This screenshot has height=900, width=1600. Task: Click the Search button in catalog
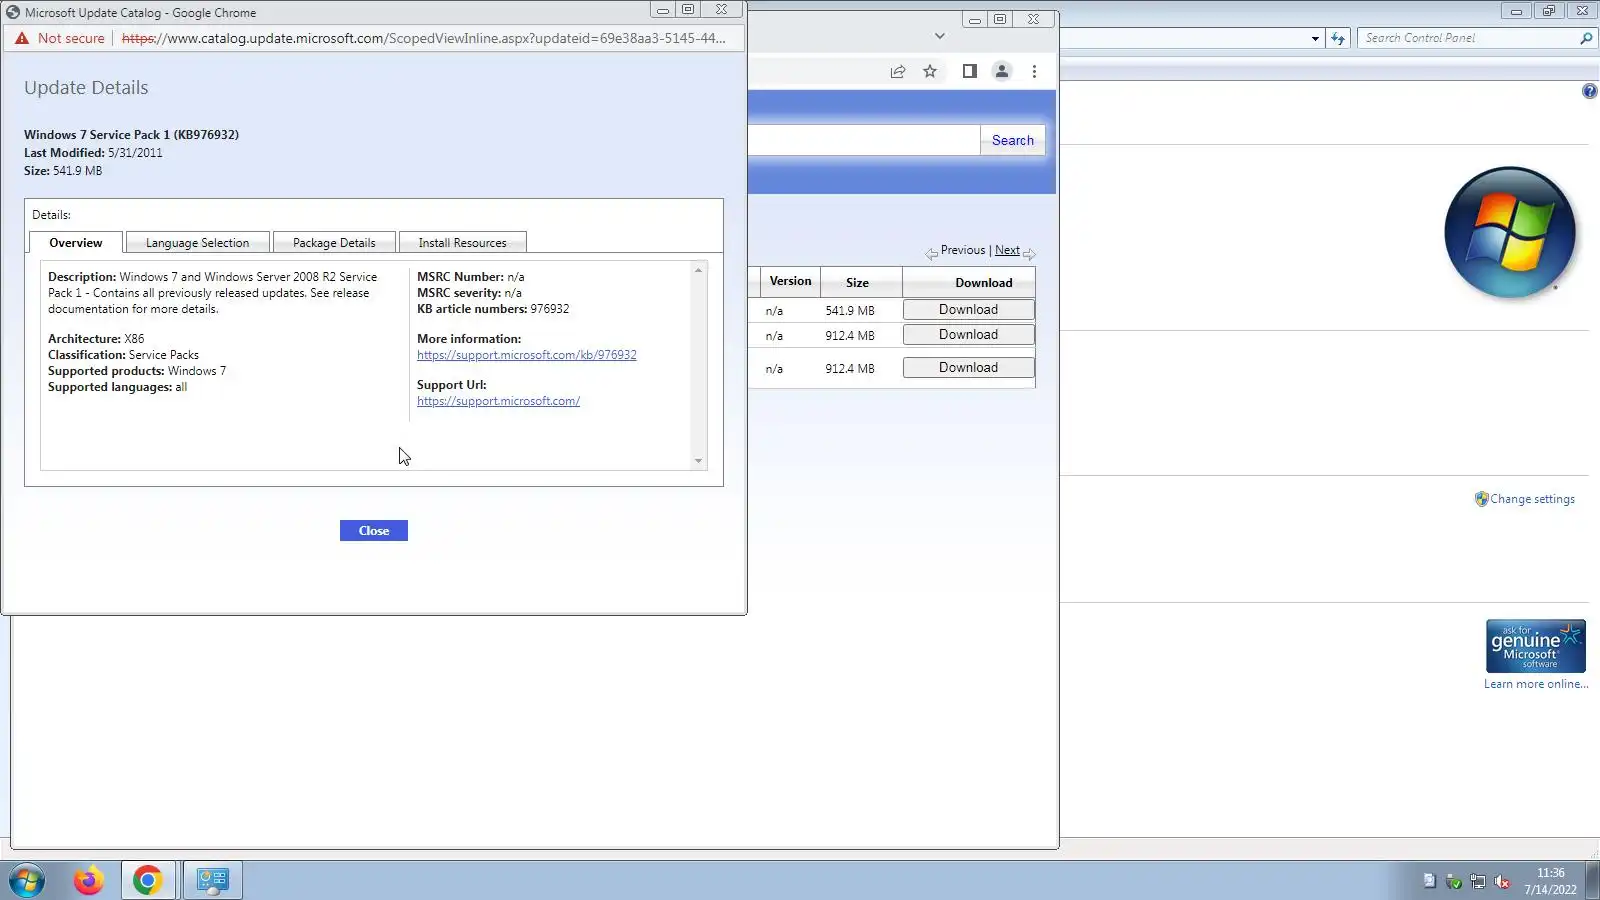click(x=1013, y=140)
